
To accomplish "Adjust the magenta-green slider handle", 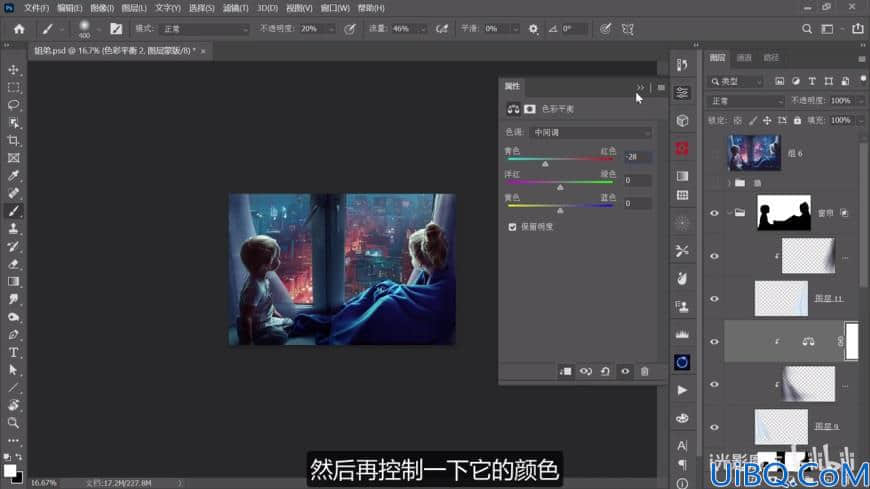I will click(560, 188).
